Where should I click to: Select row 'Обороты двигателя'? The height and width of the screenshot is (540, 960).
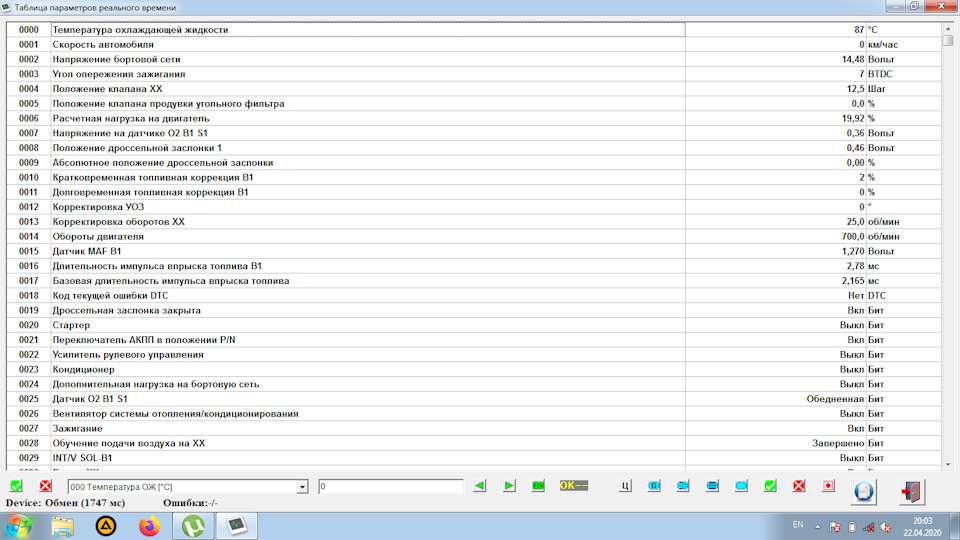(x=474, y=236)
